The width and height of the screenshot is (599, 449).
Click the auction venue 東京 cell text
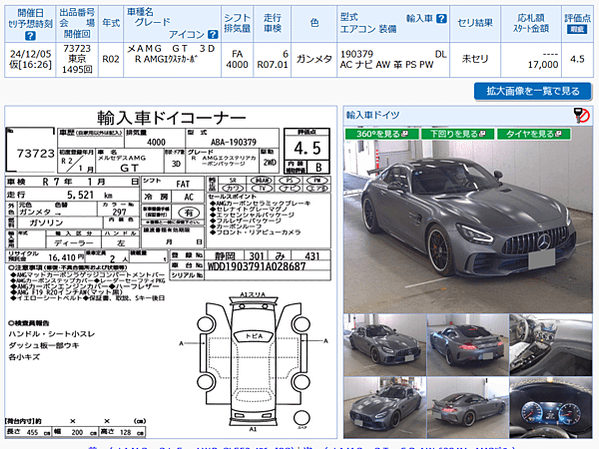[77, 59]
